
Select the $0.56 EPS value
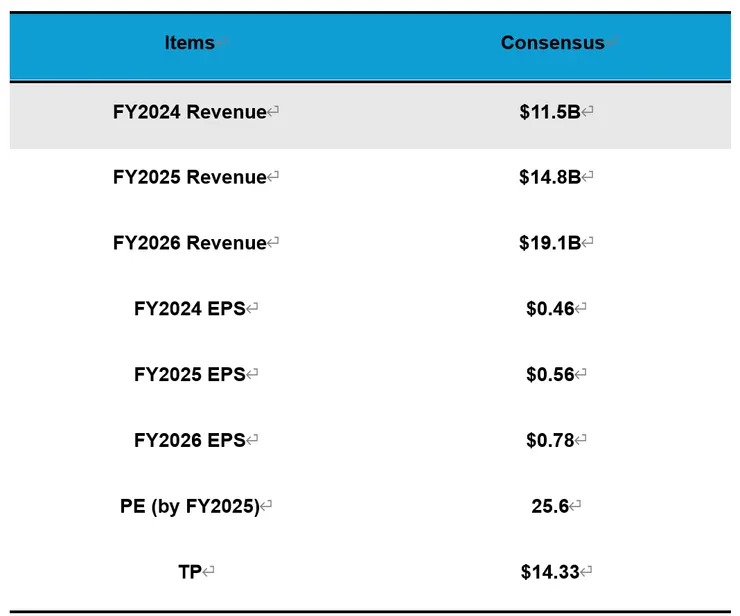[550, 375]
